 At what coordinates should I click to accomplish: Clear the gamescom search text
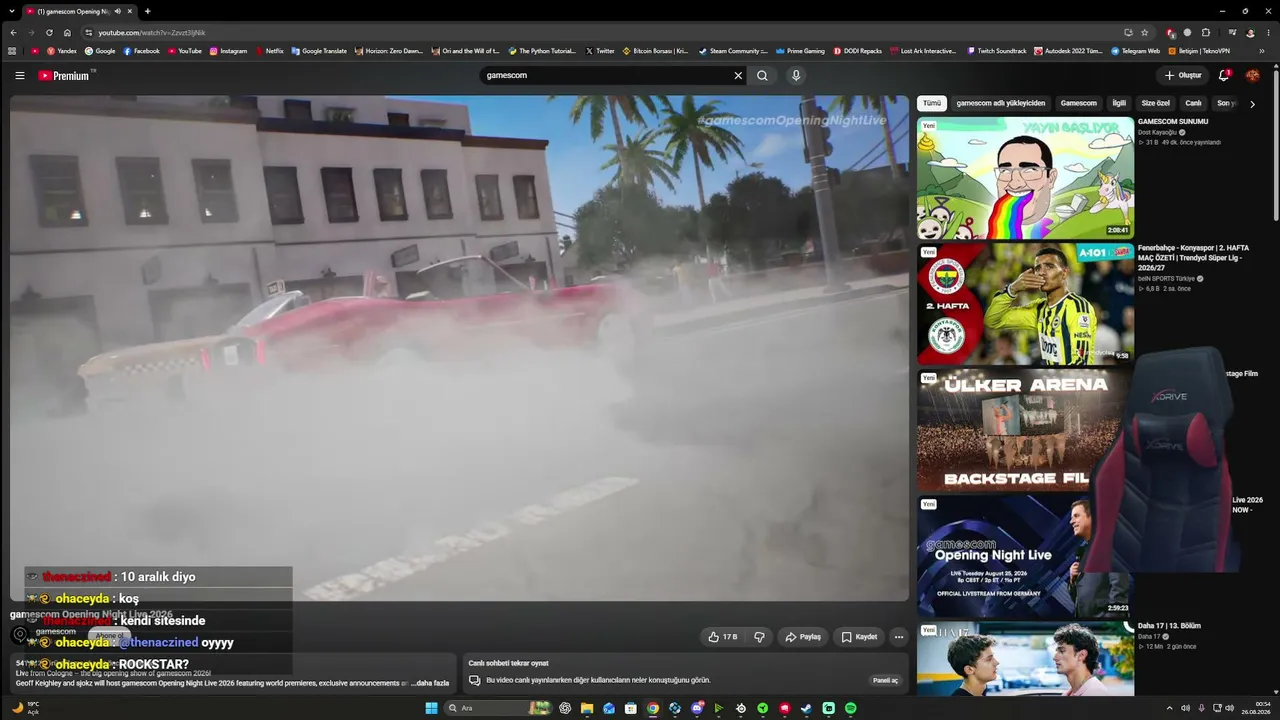pyautogui.click(x=738, y=75)
